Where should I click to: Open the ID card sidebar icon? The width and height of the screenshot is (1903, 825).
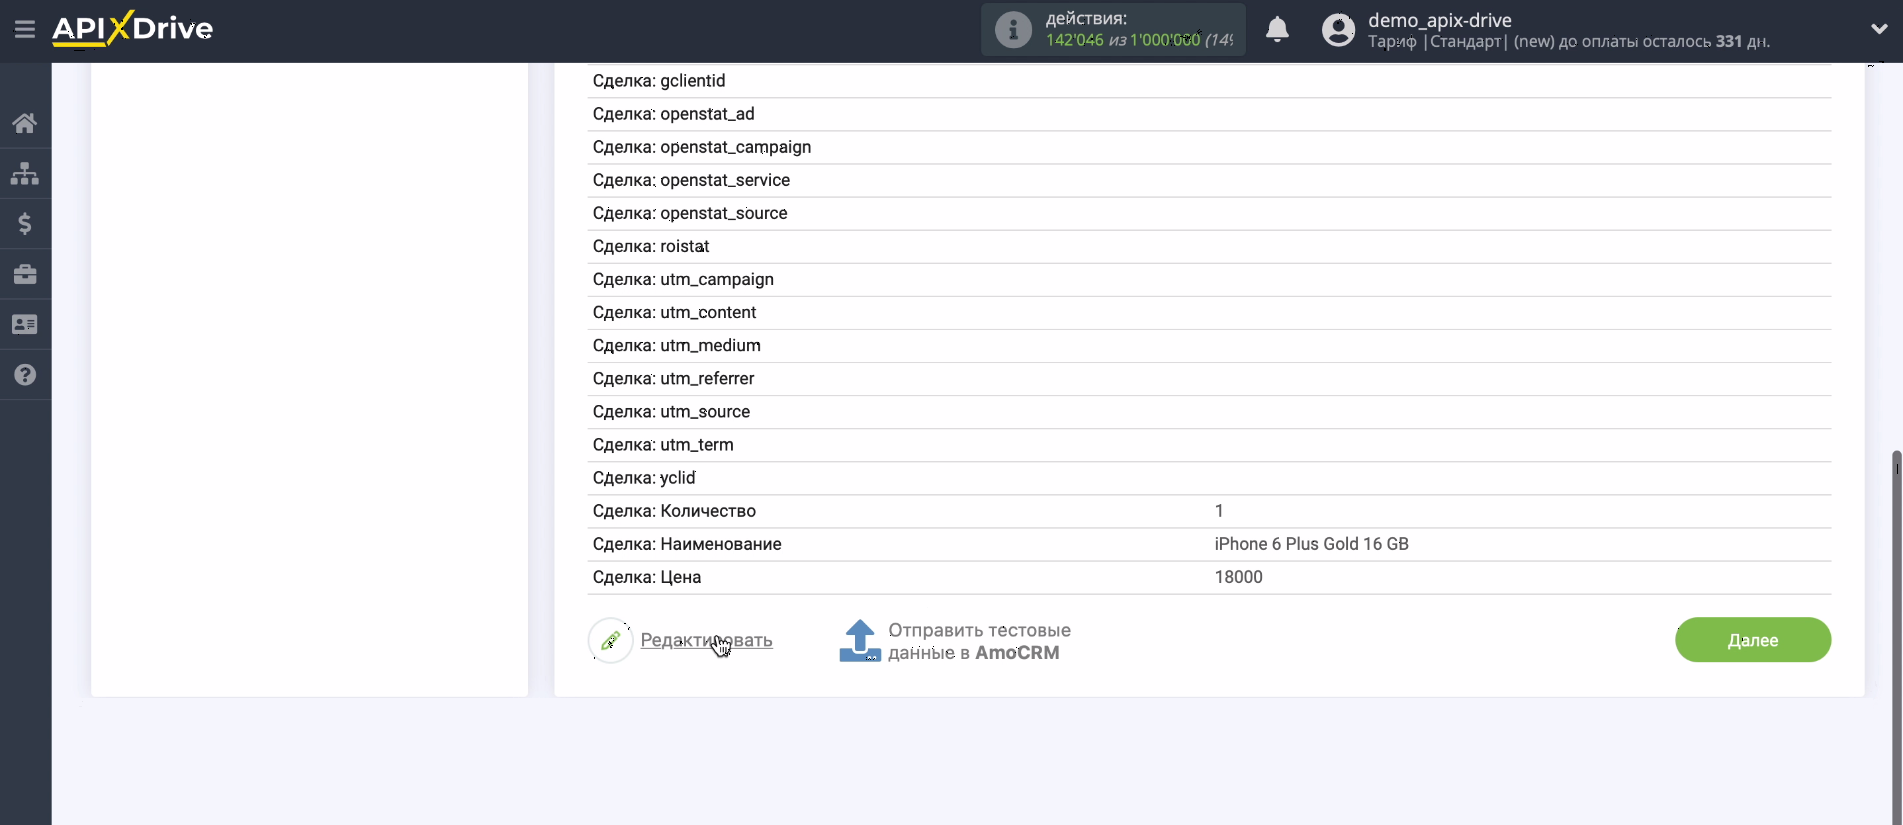(x=25, y=324)
